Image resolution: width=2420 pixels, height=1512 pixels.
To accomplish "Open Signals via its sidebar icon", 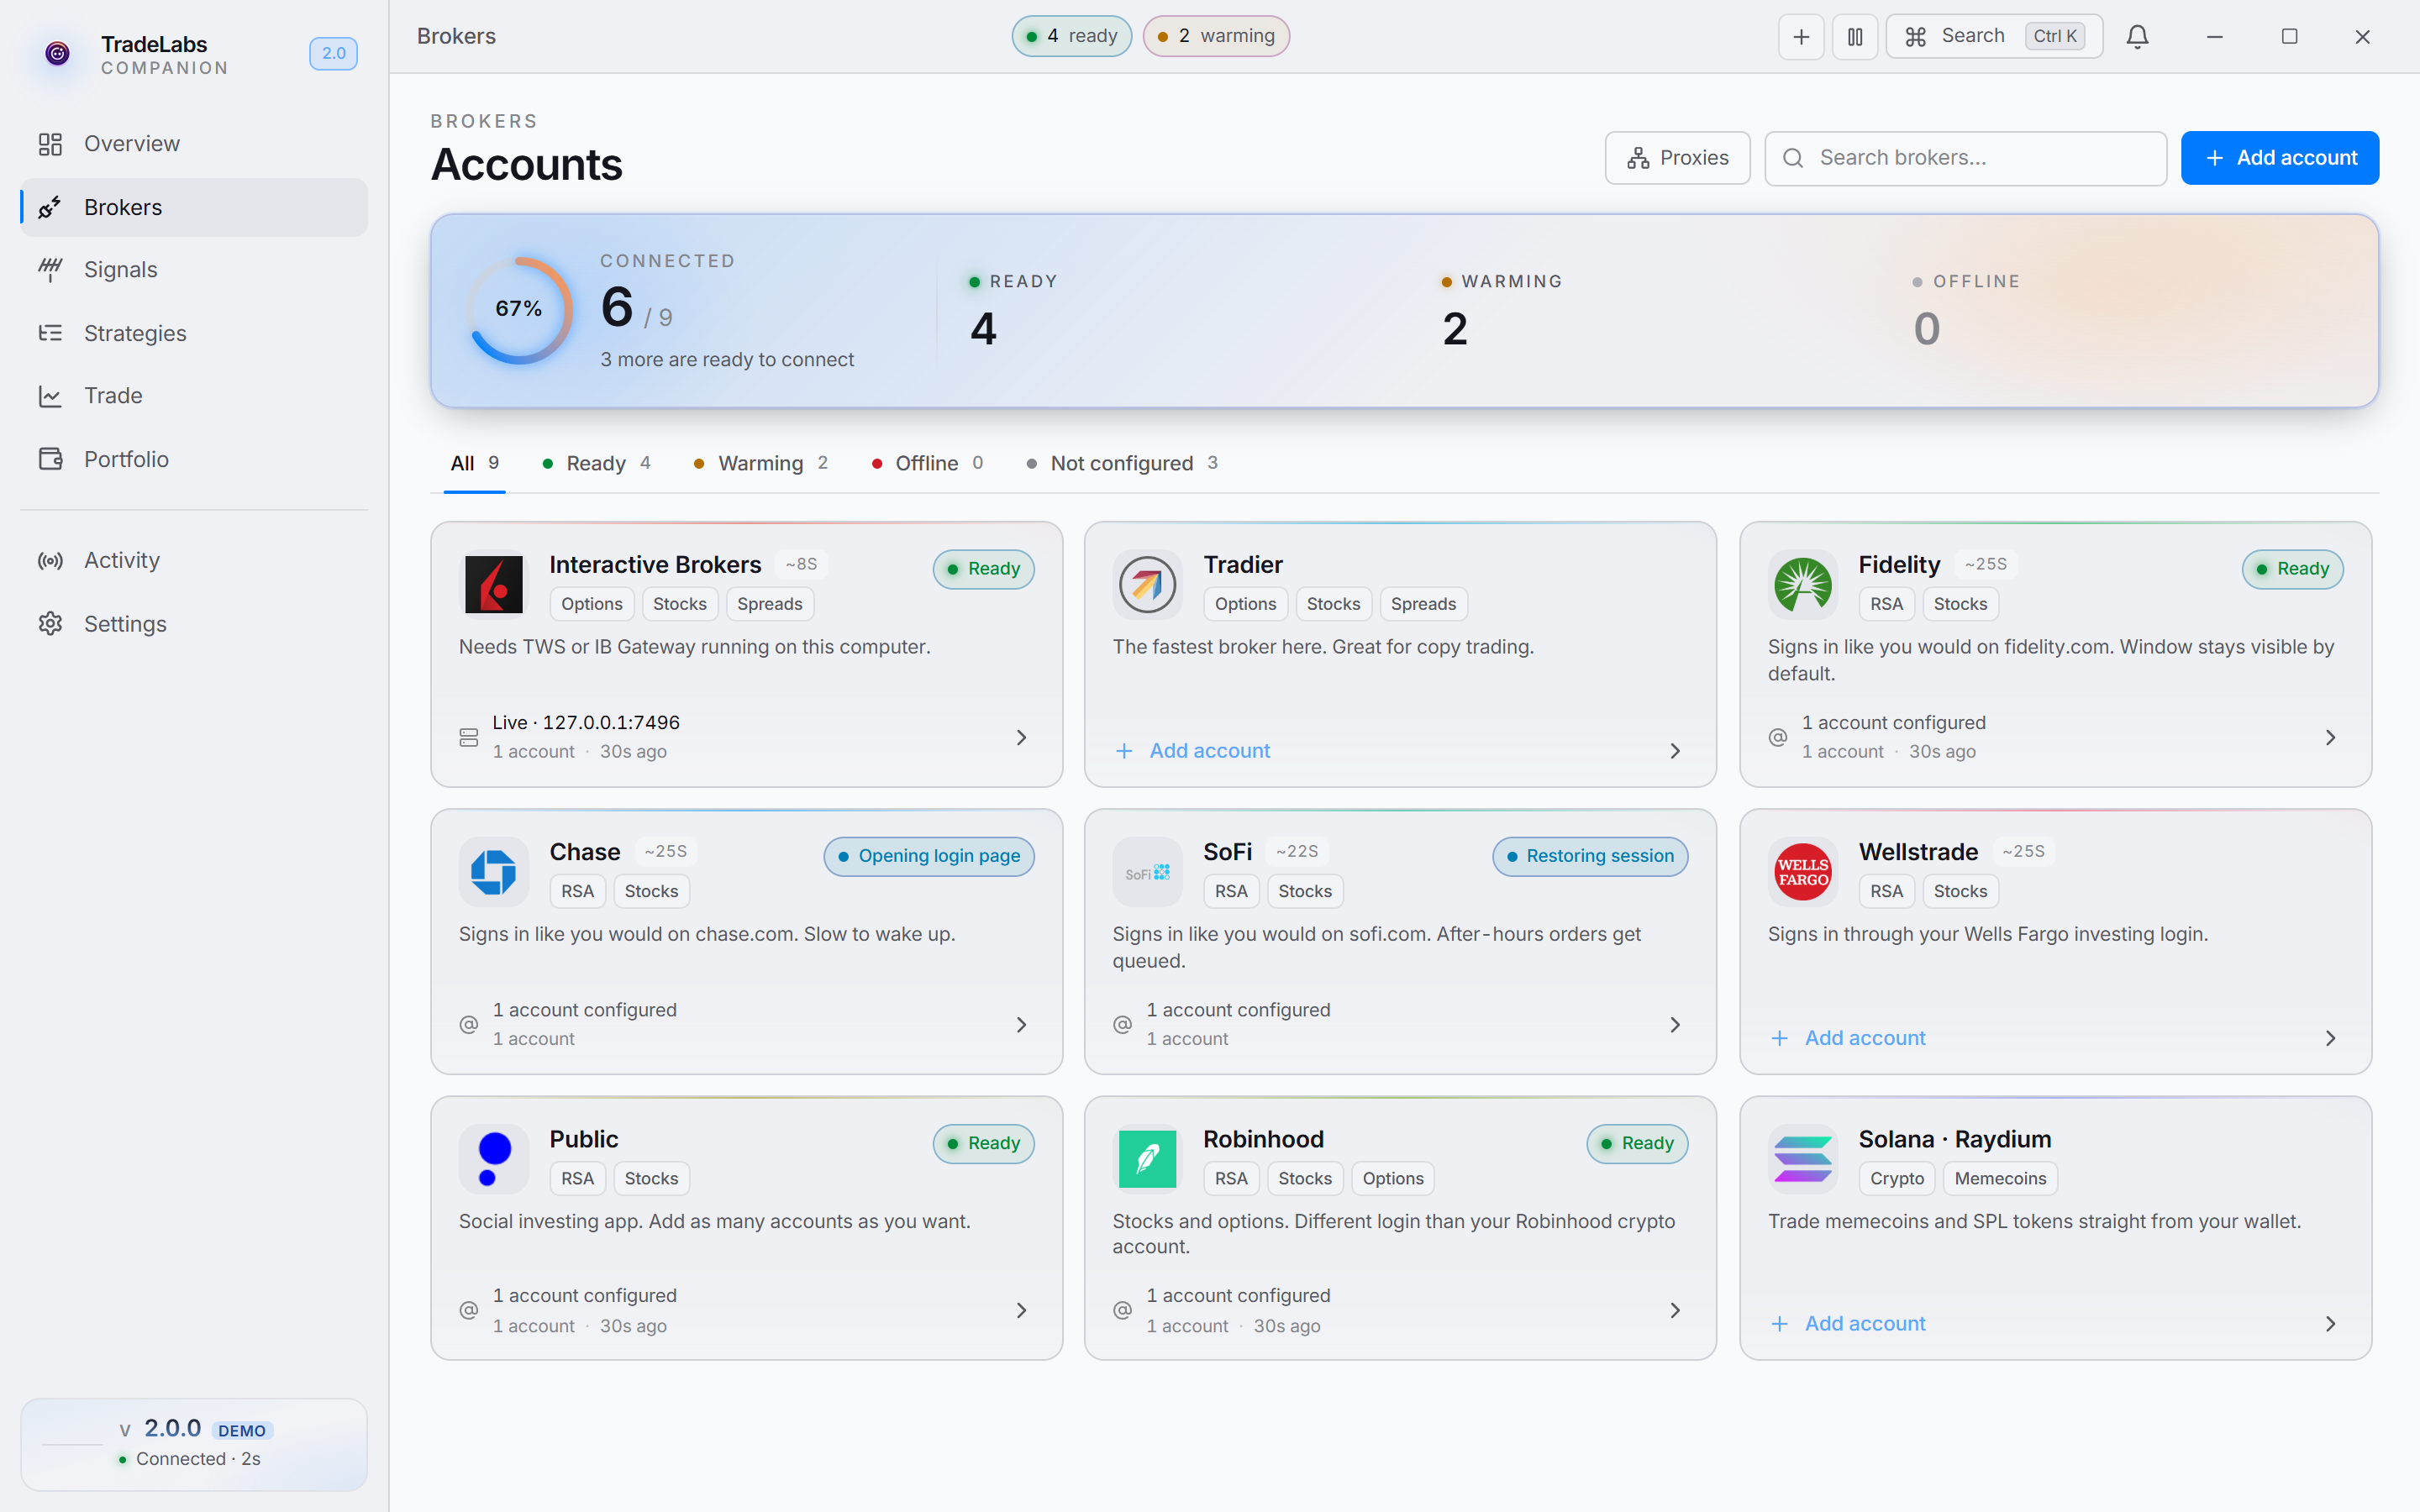I will pos(50,270).
